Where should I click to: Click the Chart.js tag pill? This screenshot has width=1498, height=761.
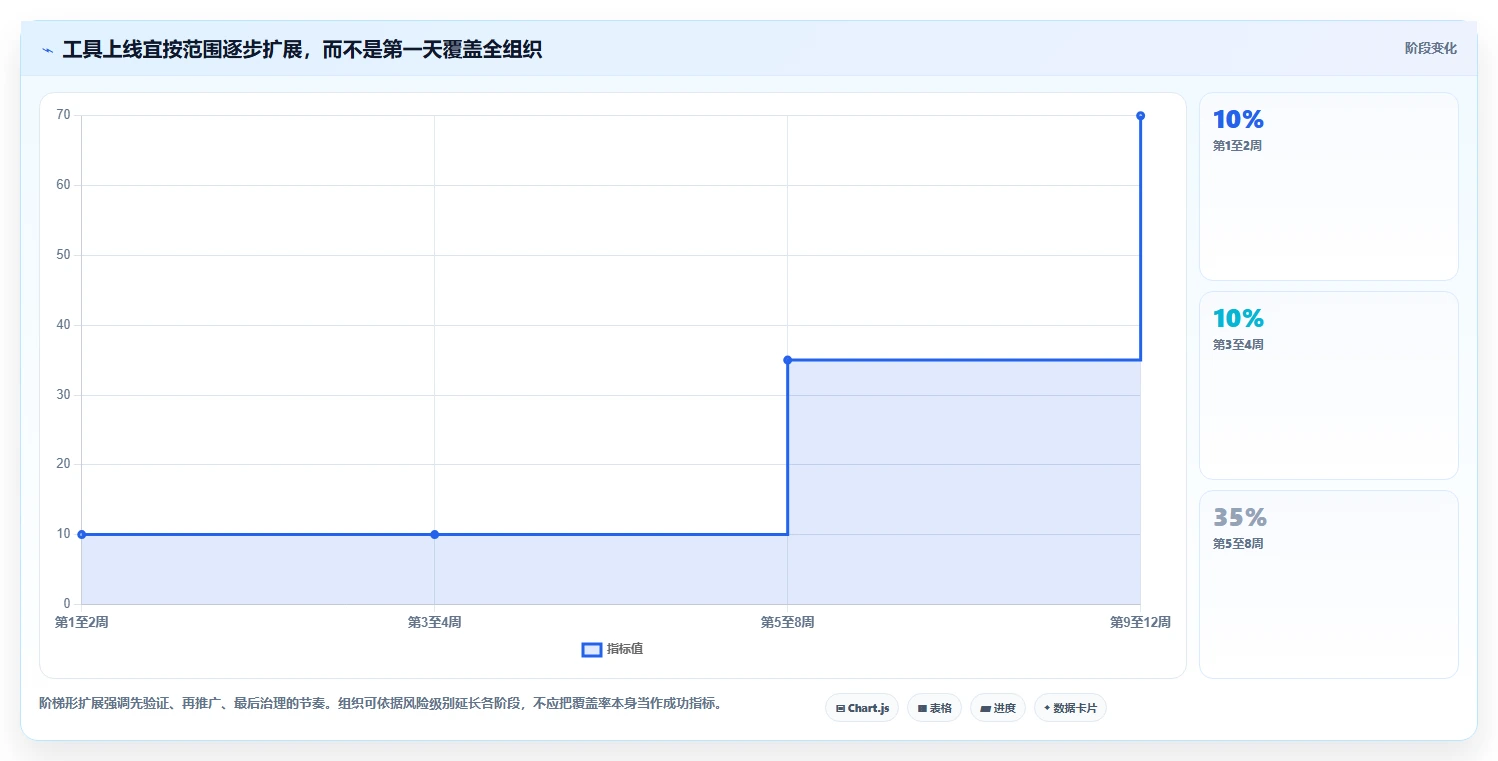click(862, 708)
